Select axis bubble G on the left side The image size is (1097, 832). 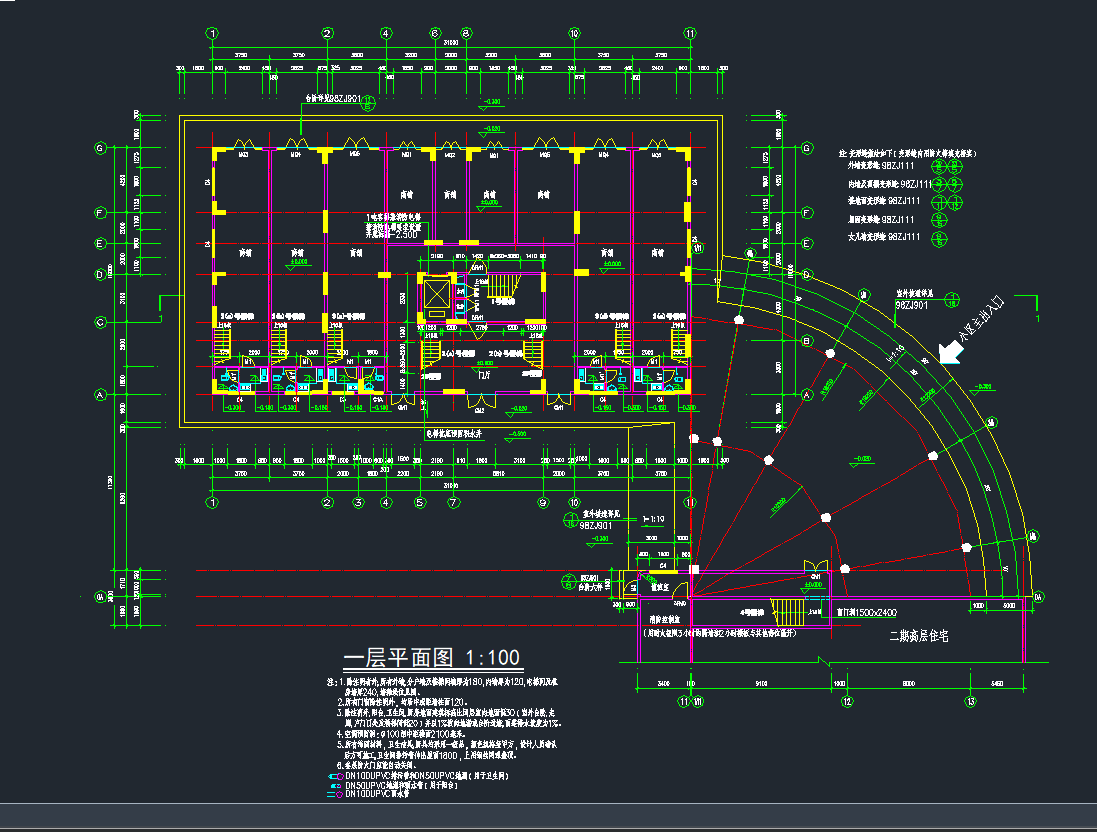100,148
